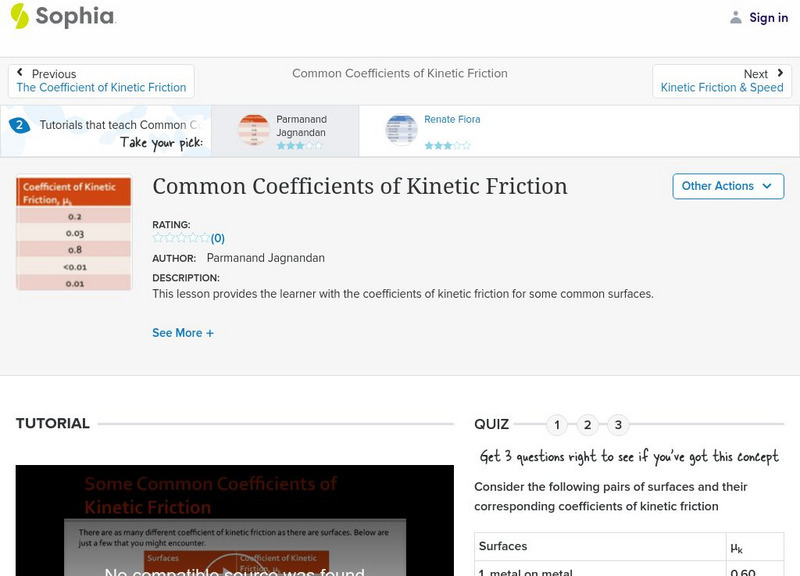Viewport: 800px width, 576px height.
Task: Click the Sophia logo icon
Action: (x=18, y=17)
